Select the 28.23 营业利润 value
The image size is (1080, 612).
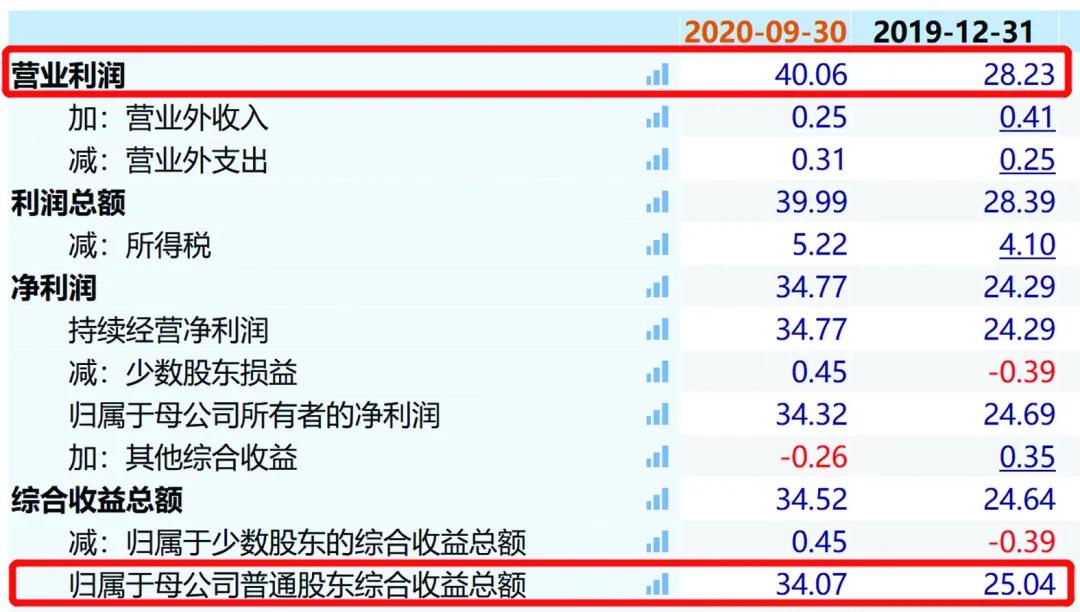coord(1019,75)
